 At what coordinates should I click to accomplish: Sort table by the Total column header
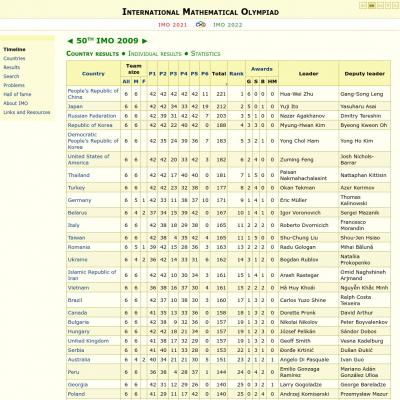[219, 74]
